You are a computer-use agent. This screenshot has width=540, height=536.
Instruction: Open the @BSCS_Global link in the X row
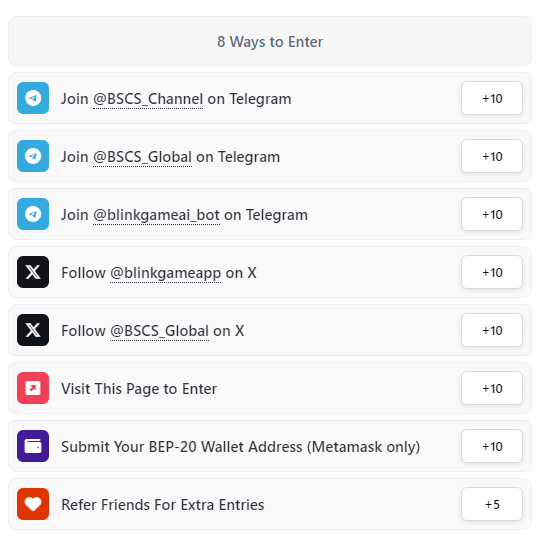tap(159, 331)
